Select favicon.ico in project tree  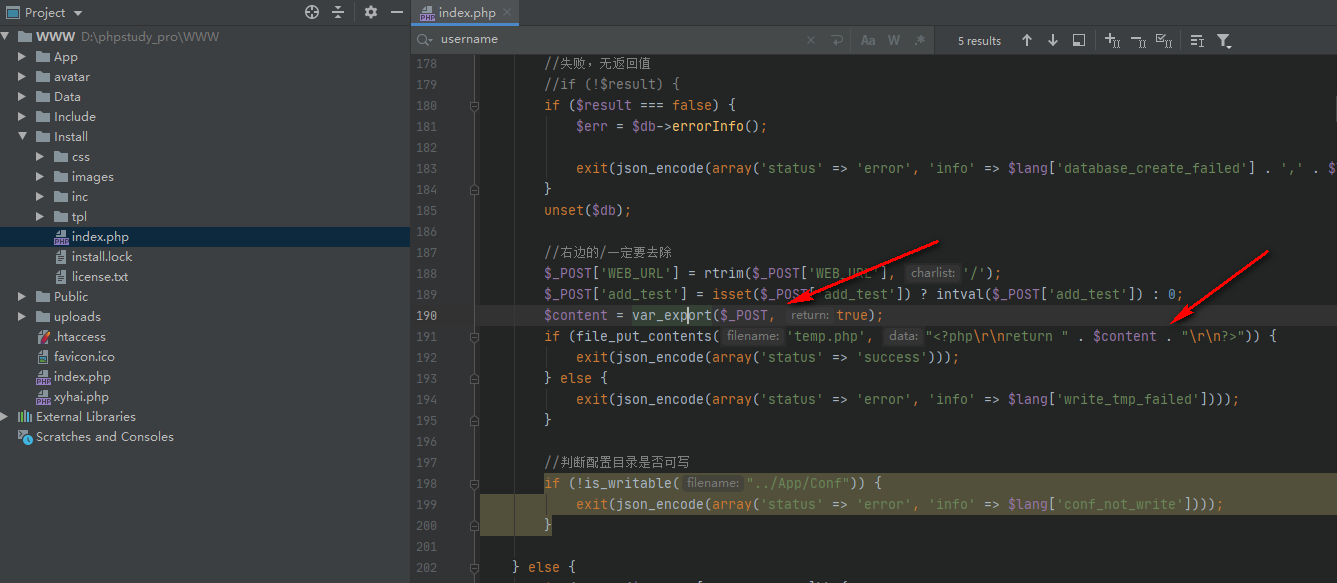tap(84, 357)
